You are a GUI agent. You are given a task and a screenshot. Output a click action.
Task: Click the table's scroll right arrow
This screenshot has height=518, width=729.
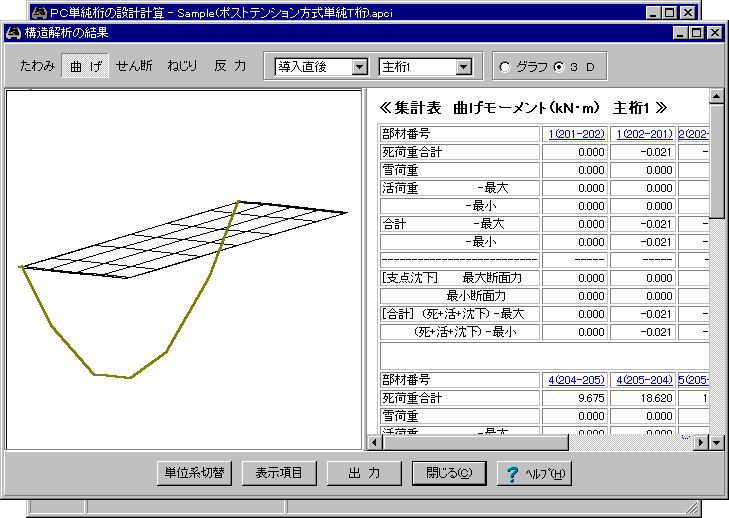pos(701,443)
